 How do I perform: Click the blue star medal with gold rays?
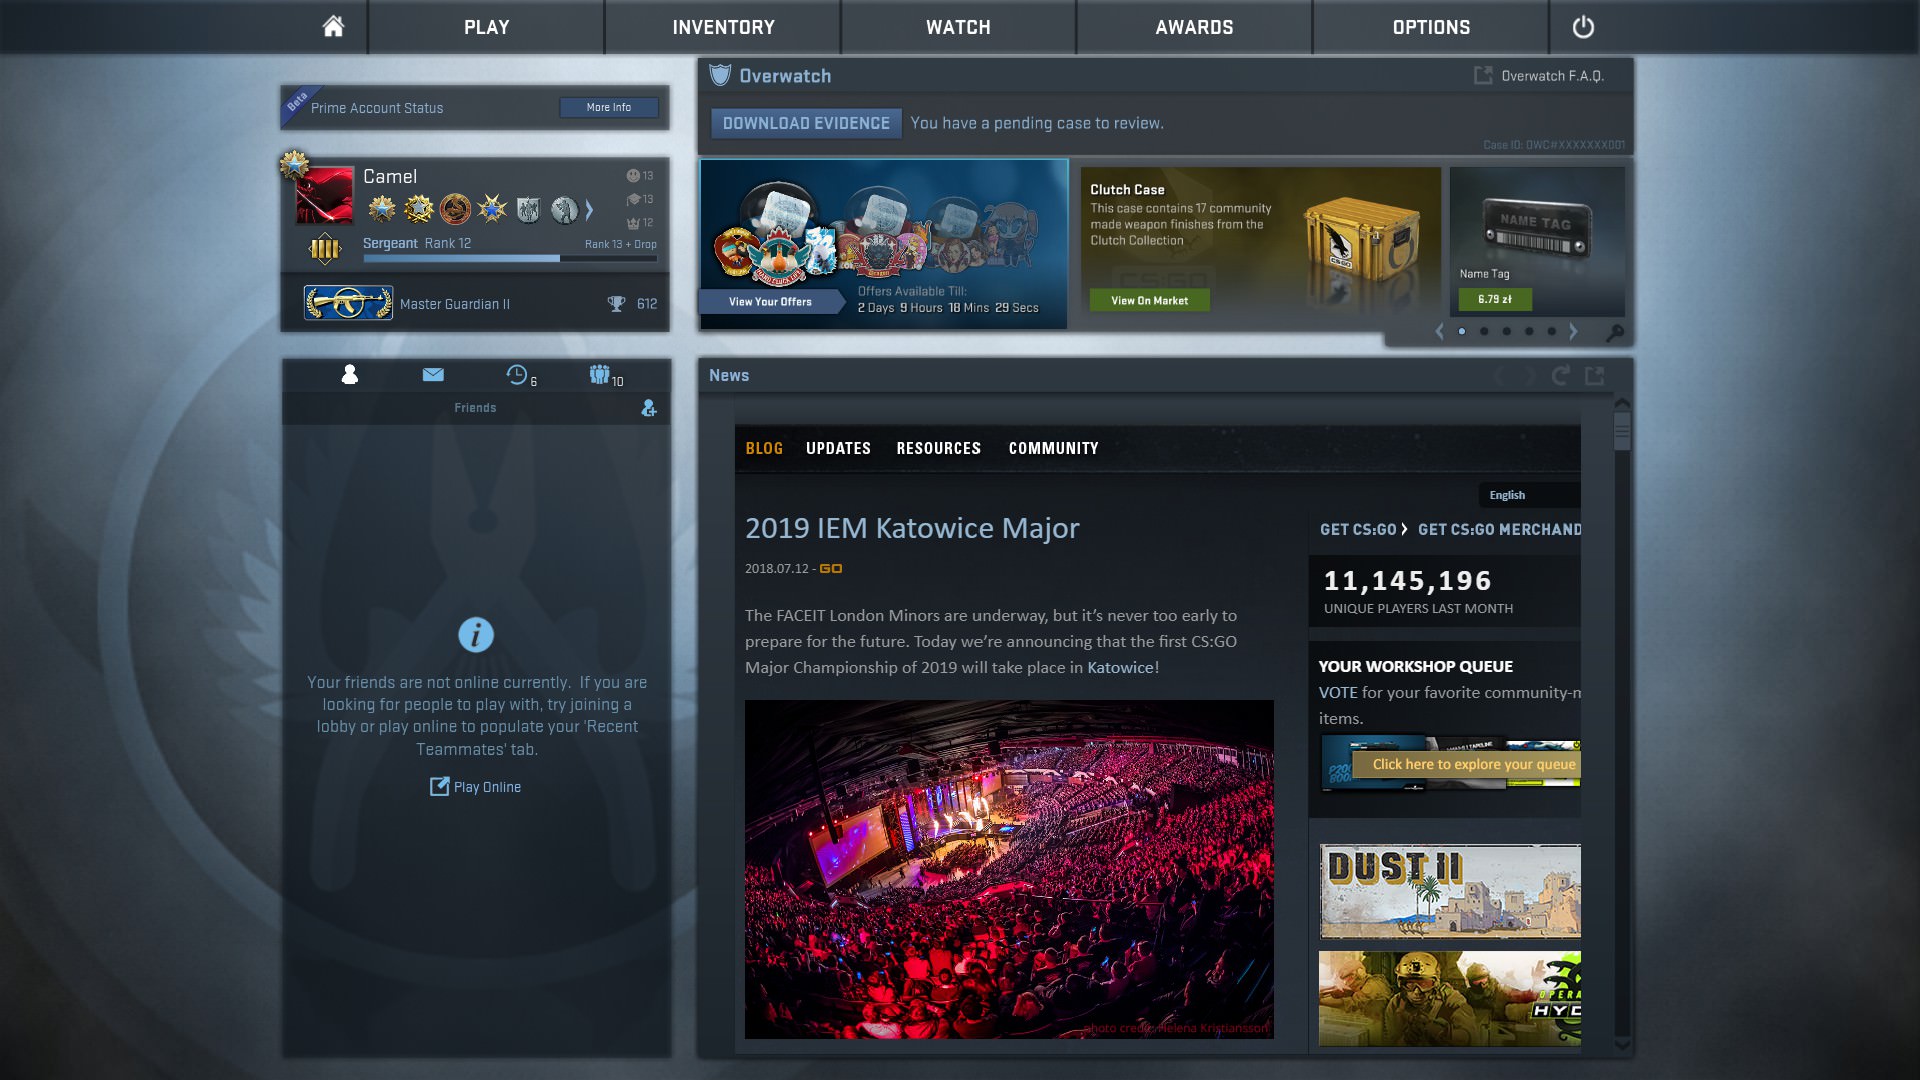tap(492, 209)
